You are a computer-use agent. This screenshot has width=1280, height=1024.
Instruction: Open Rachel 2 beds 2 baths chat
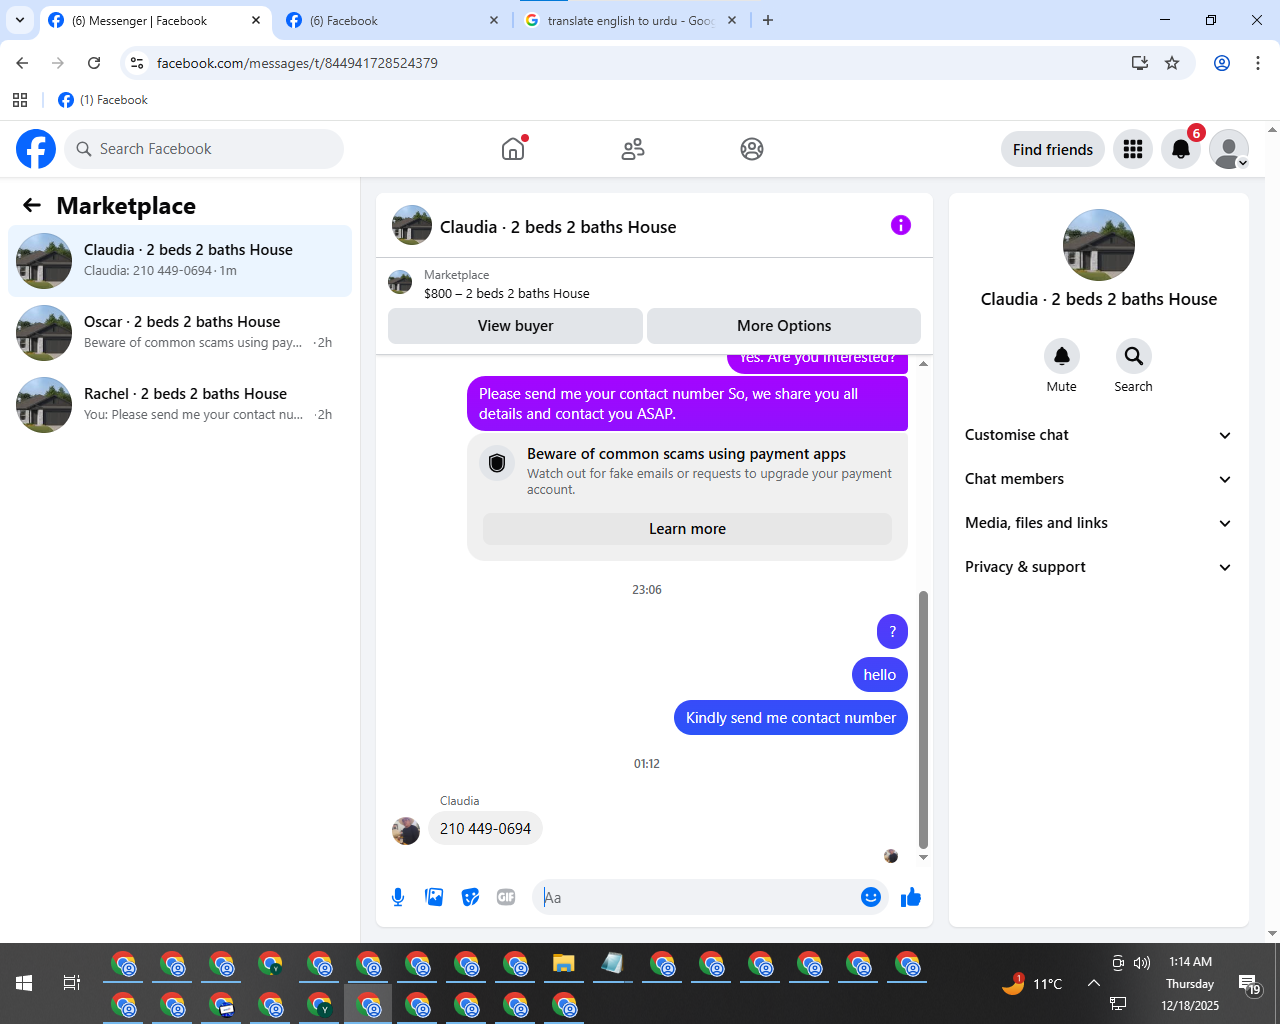pos(180,405)
